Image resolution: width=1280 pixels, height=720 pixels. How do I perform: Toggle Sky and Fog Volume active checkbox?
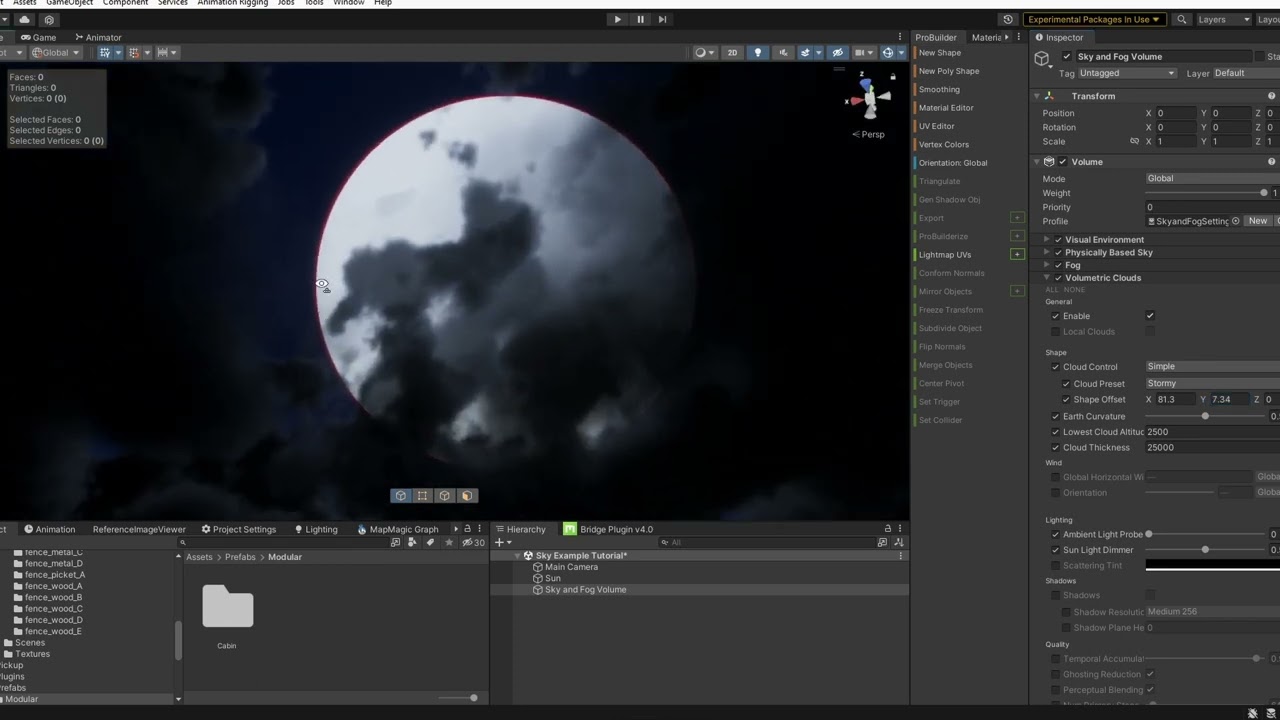[x=1067, y=57]
